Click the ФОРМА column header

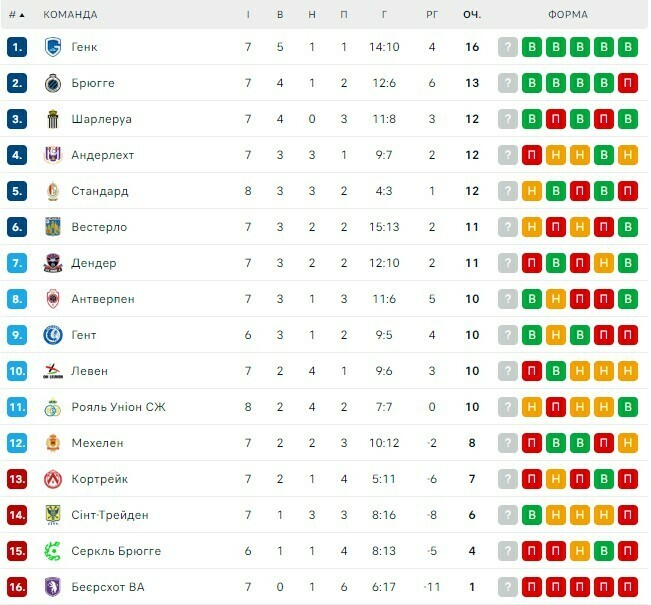[x=568, y=15]
